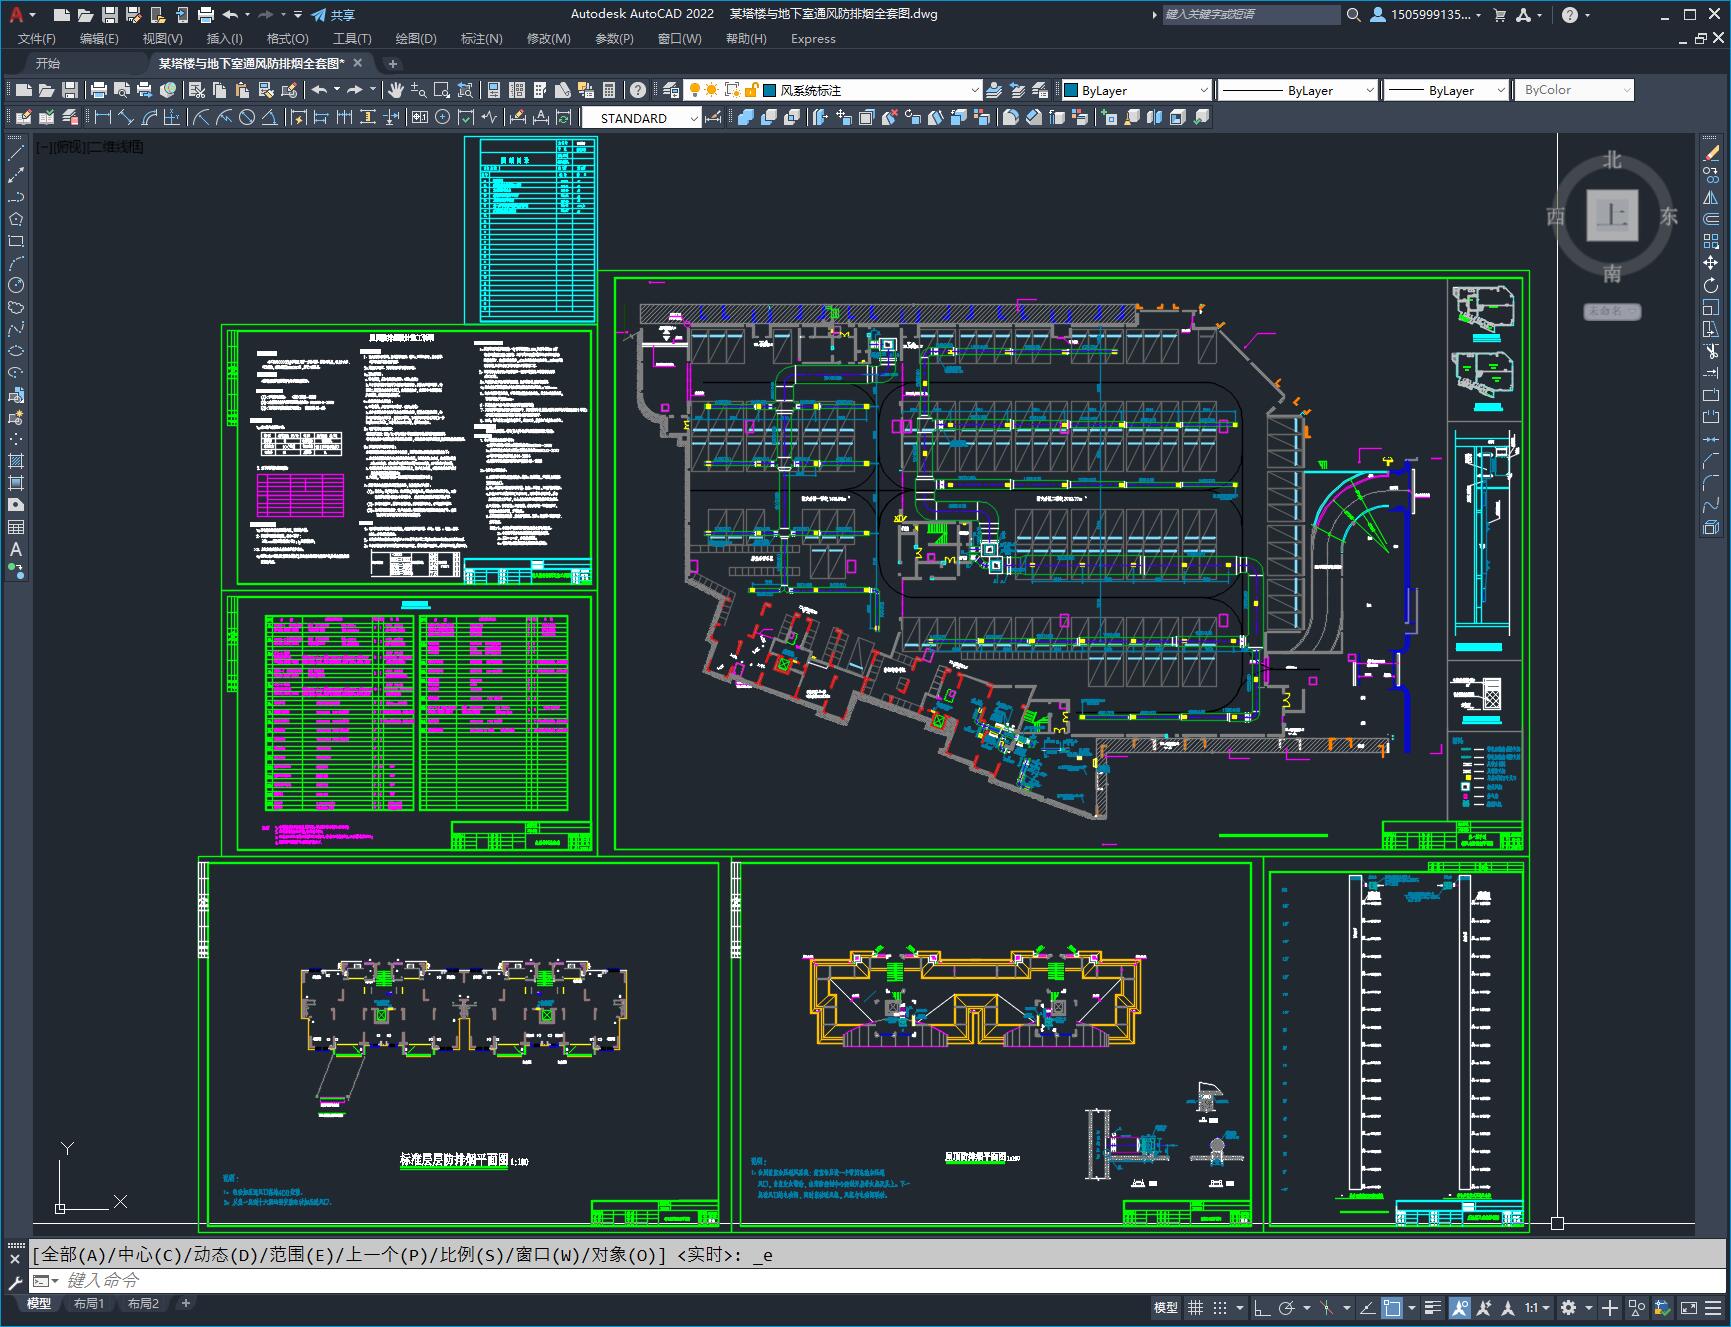The width and height of the screenshot is (1731, 1327).
Task: Select the Move modify tool
Action: pos(1711,263)
